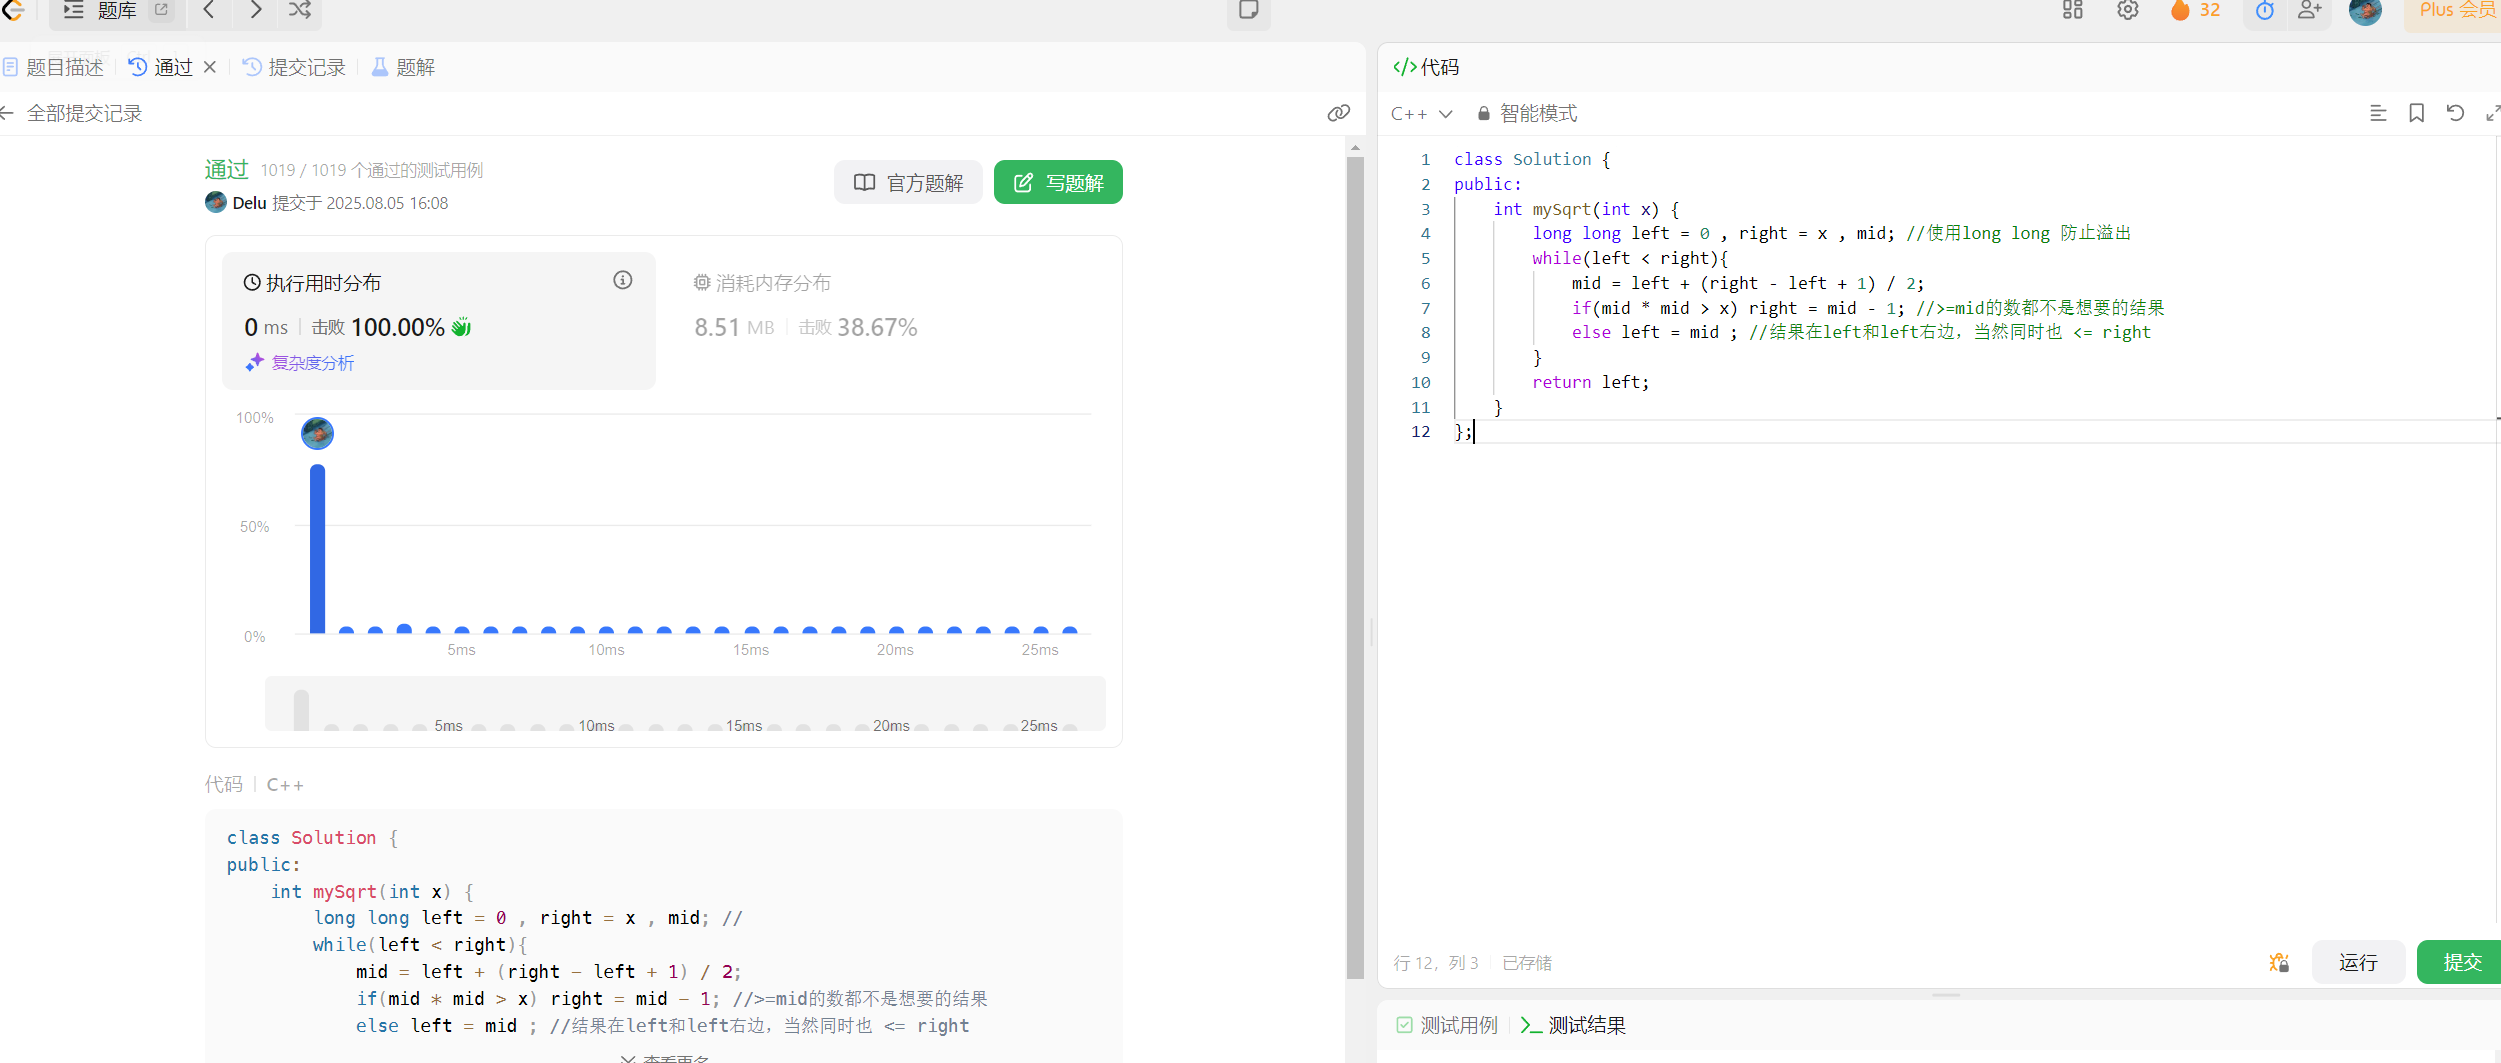Click the streak flame icon

click(x=2180, y=10)
